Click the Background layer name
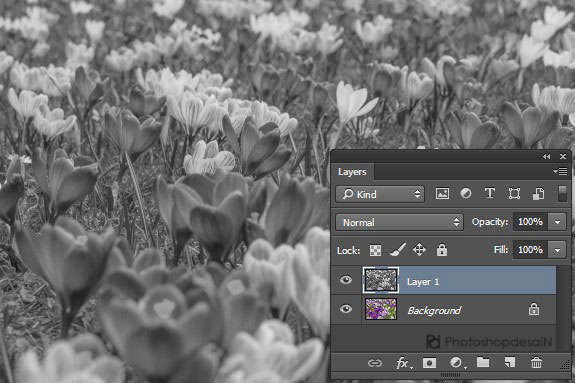Viewport: 575px width, 383px height. click(434, 311)
